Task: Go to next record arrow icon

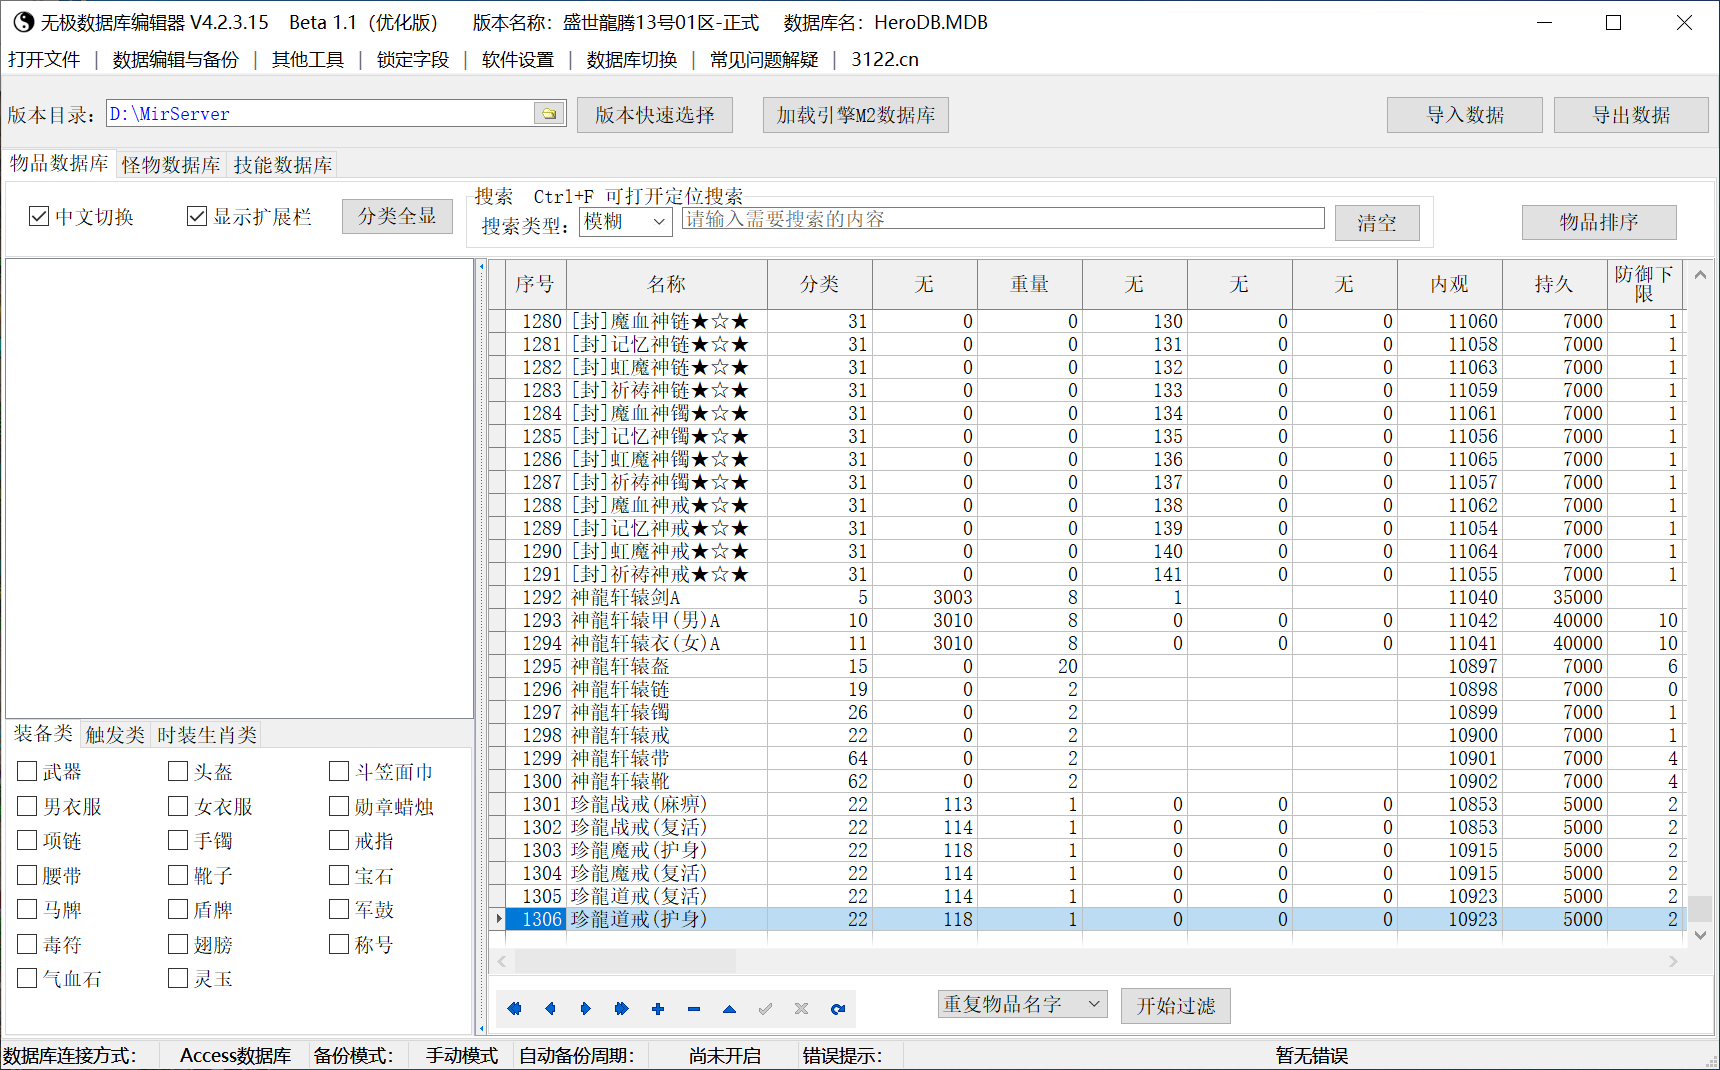Action: pos(586,1009)
